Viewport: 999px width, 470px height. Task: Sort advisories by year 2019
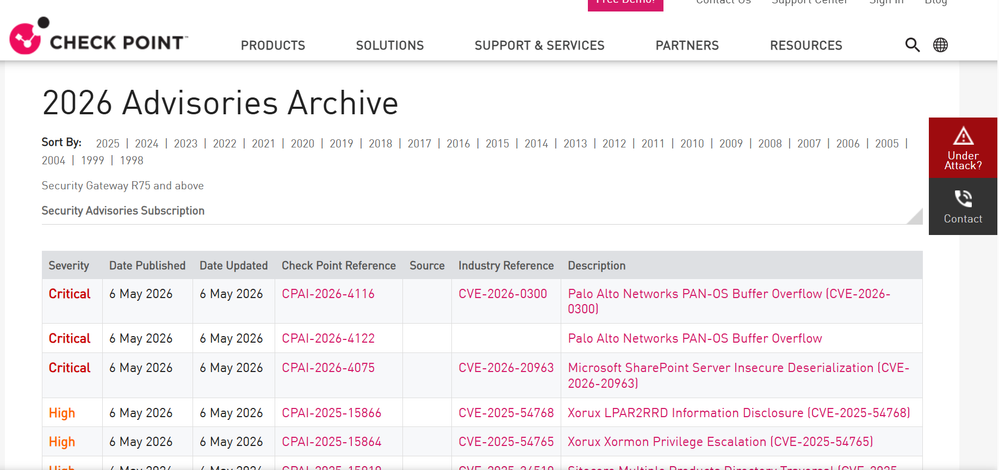341,144
